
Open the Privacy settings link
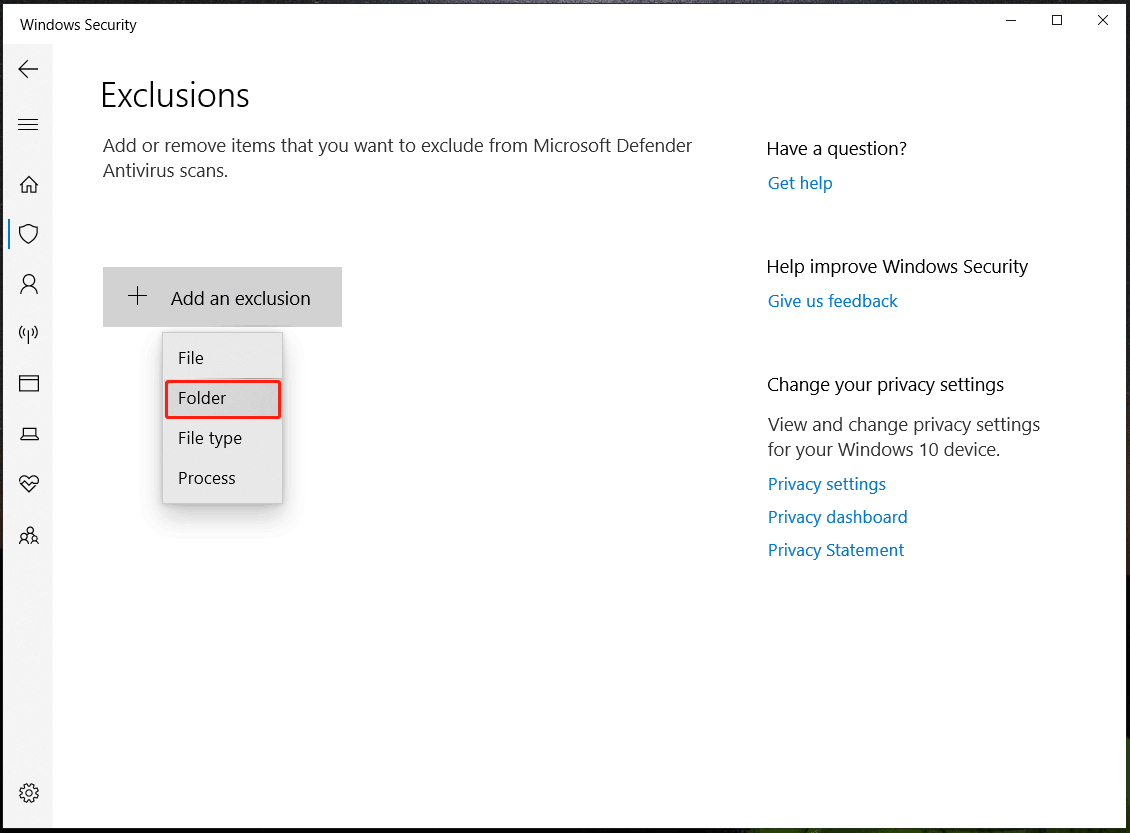pyautogui.click(x=827, y=484)
